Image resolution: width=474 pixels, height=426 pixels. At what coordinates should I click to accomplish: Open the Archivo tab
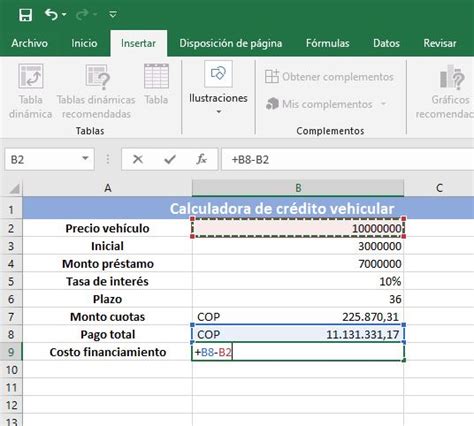pos(29,43)
